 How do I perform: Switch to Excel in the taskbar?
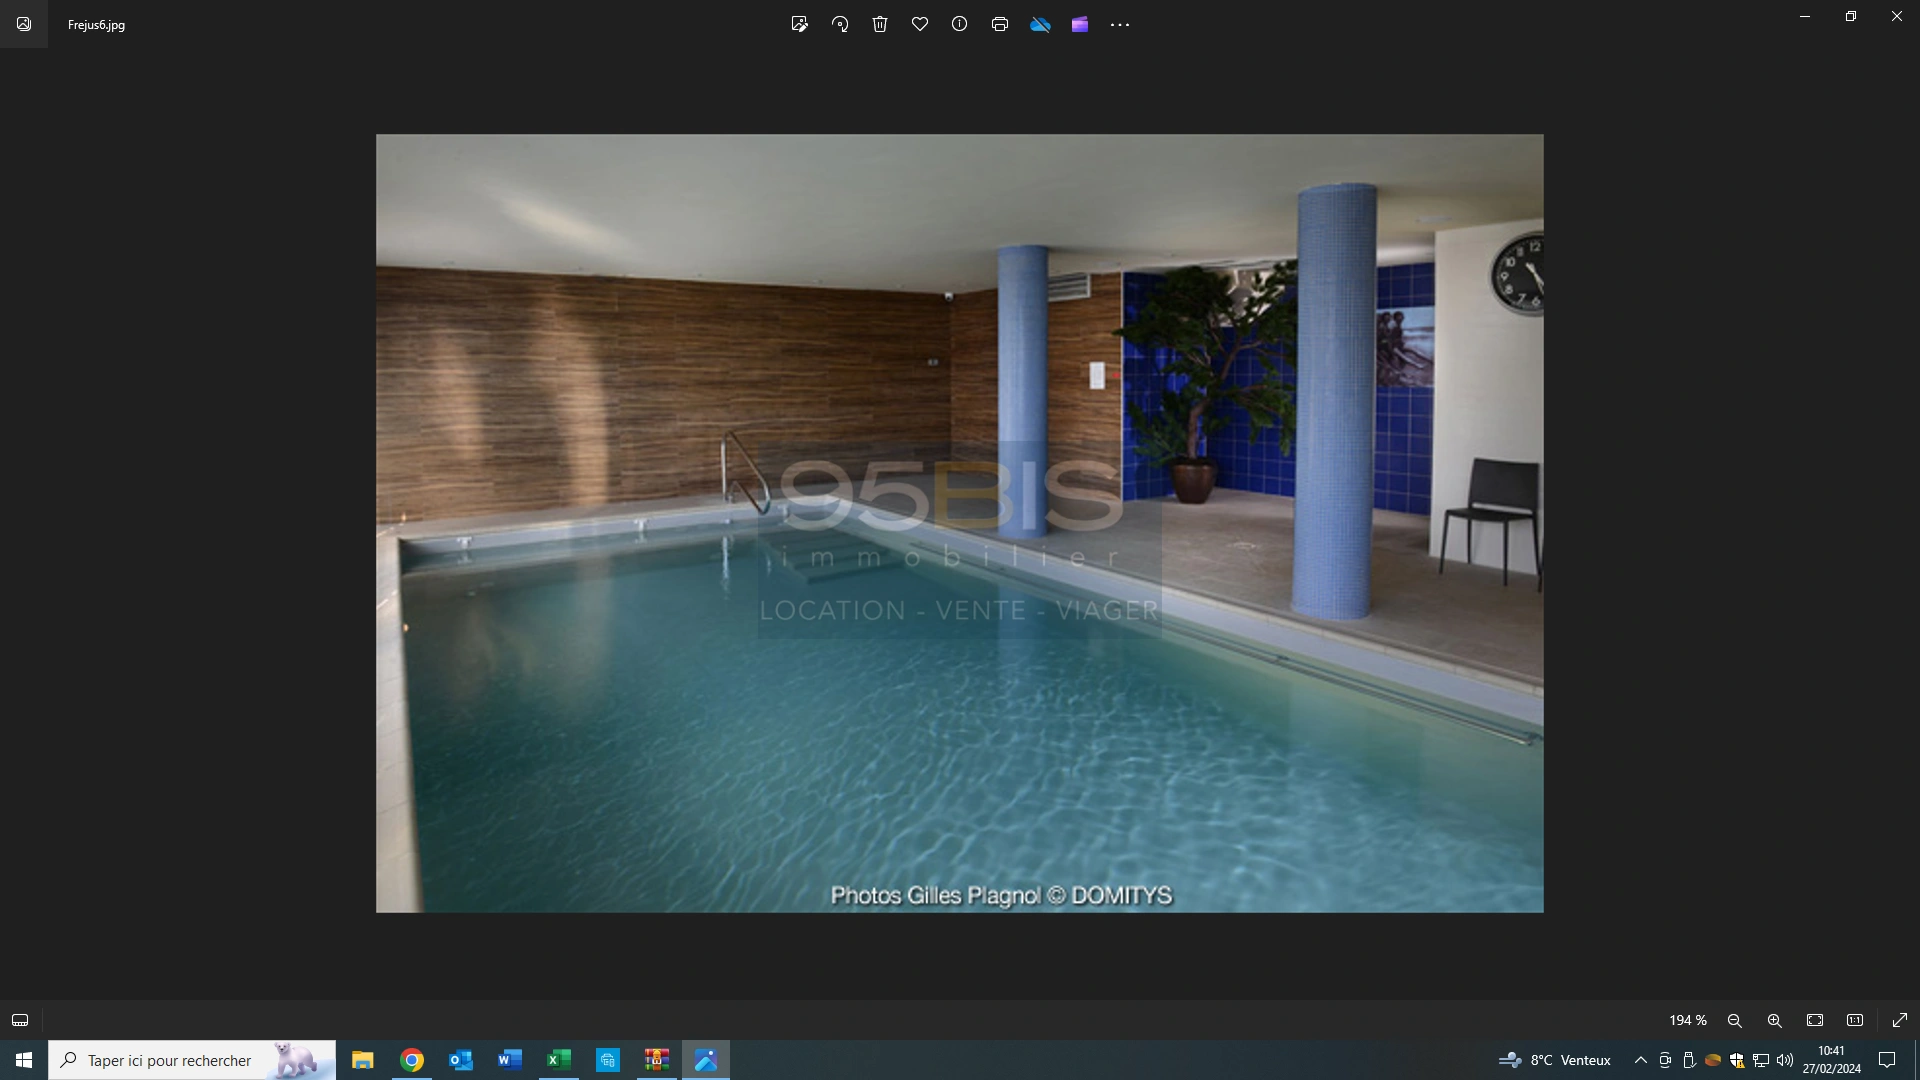coord(559,1060)
